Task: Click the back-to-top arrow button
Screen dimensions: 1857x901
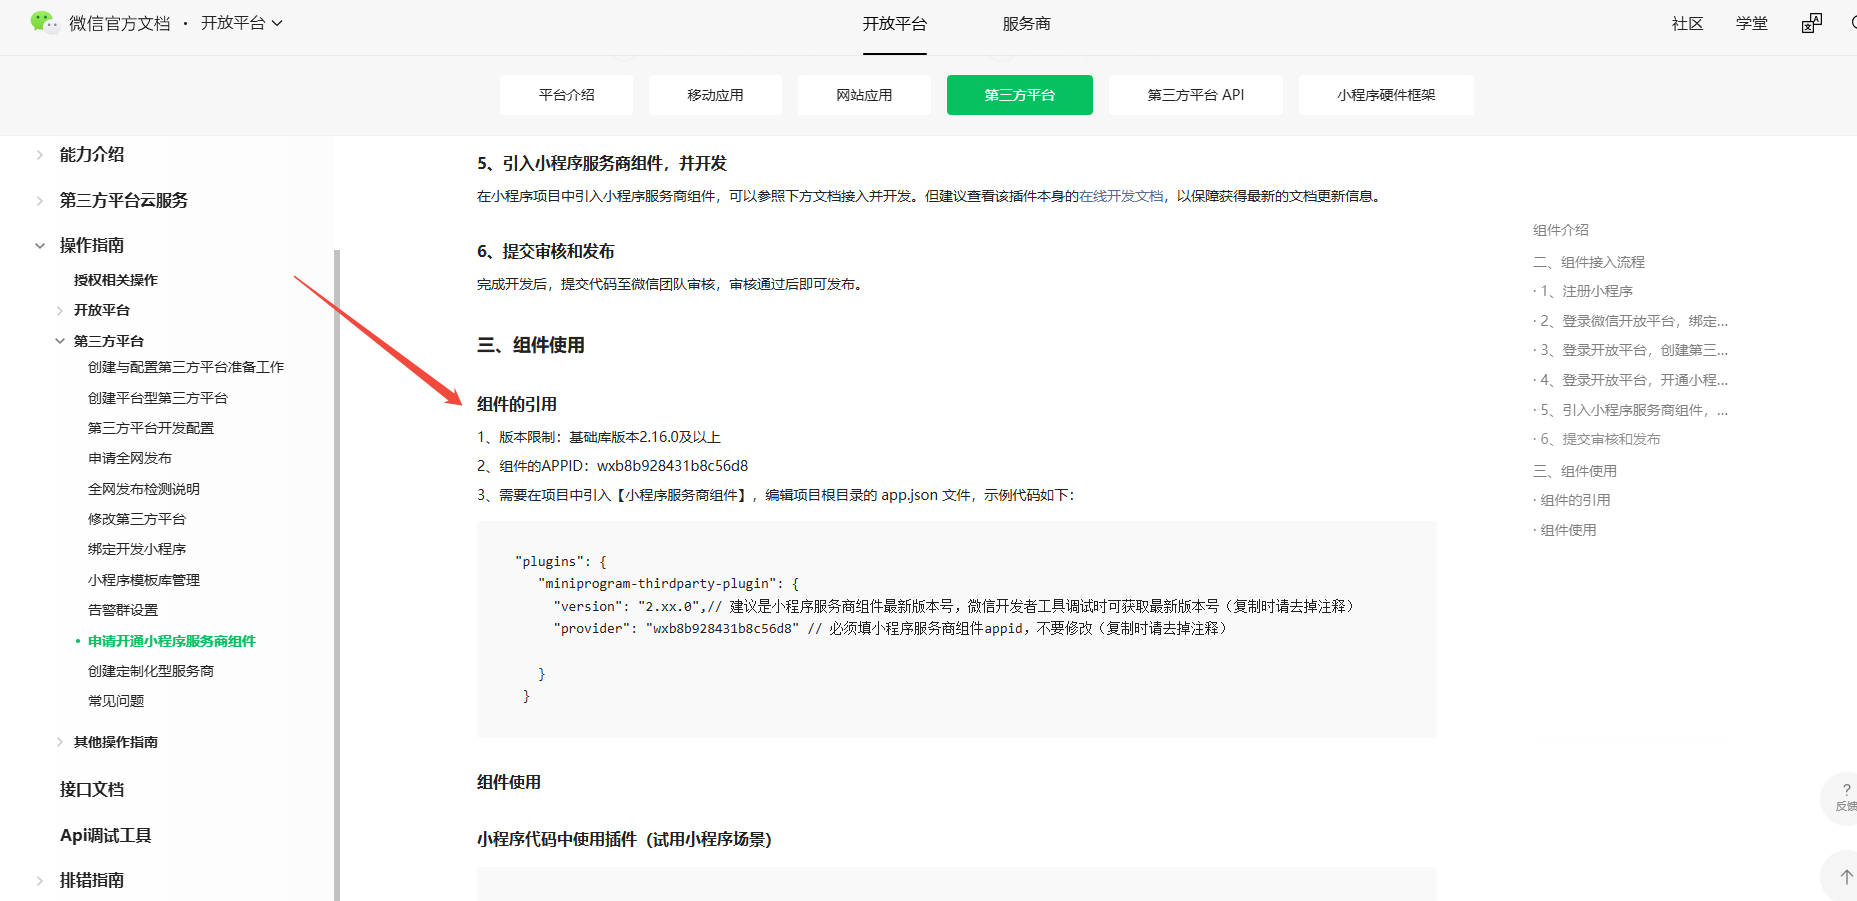Action: (x=1845, y=876)
